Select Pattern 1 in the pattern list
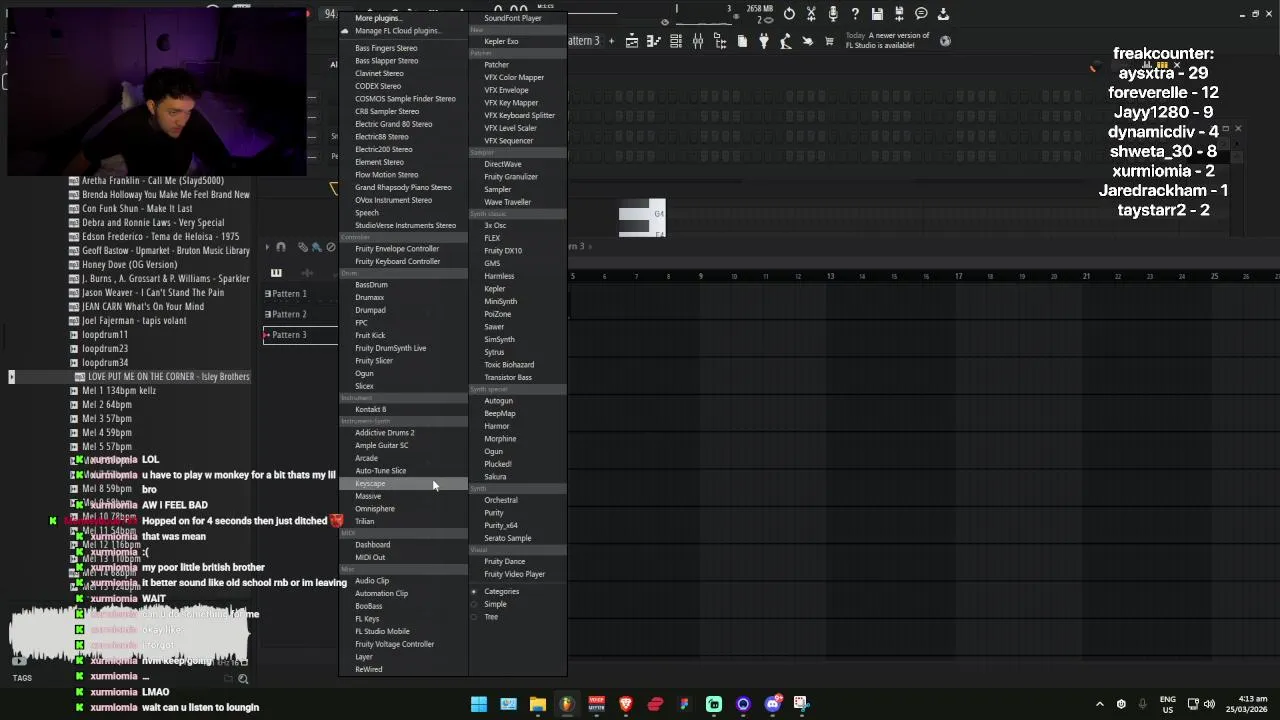 289,294
